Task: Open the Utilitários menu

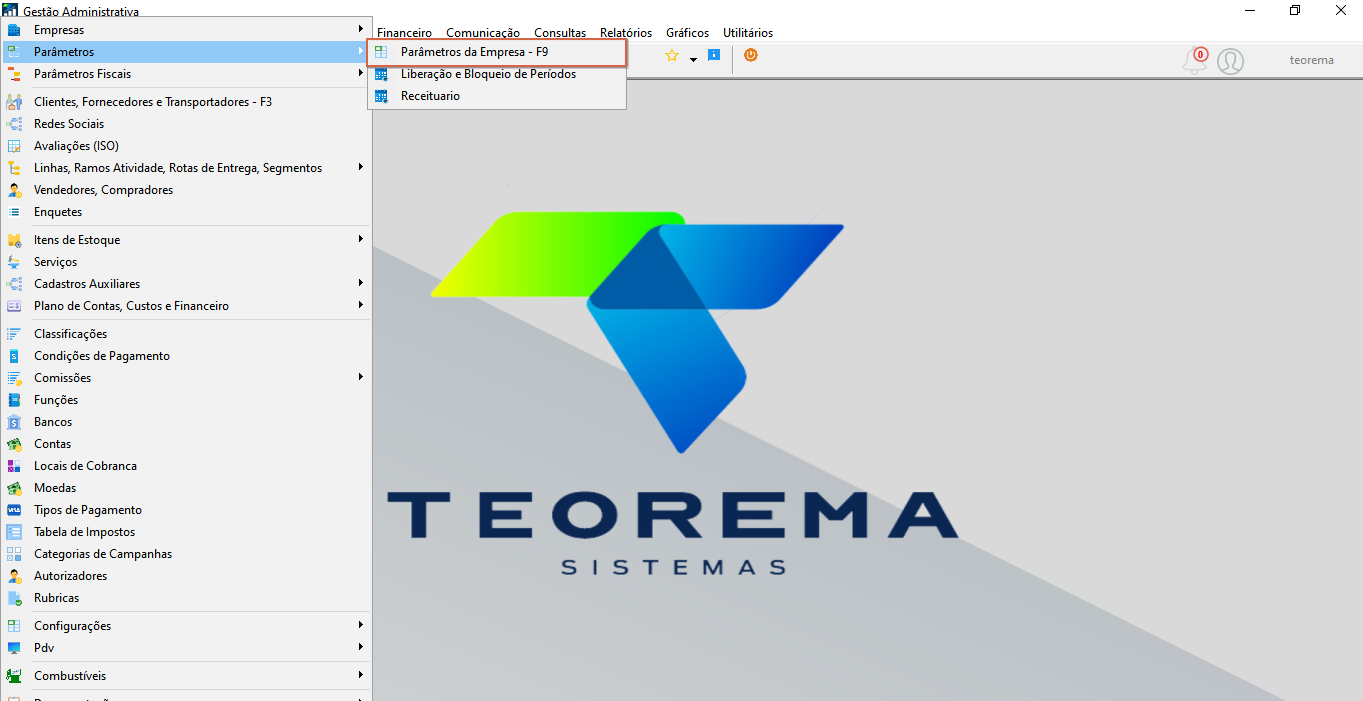Action: click(x=748, y=33)
